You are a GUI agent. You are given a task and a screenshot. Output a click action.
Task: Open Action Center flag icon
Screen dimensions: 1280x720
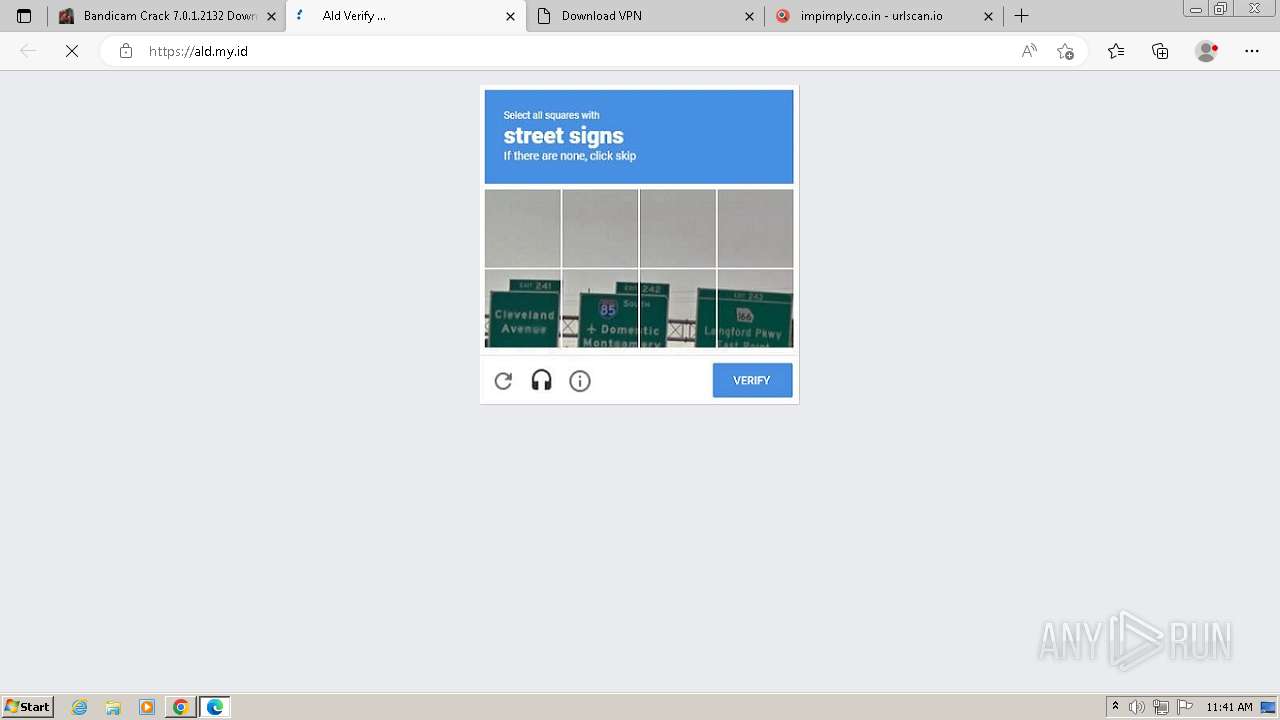1185,707
